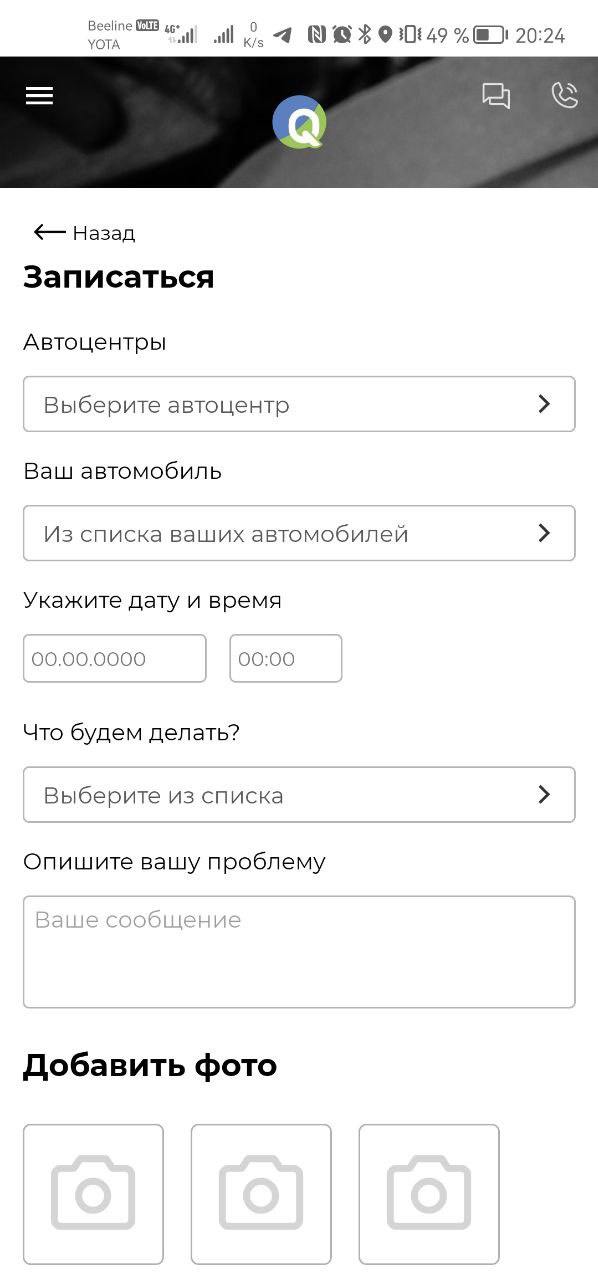Tap the battery indicator in status bar
The width and height of the screenshot is (598, 1280).
pyautogui.click(x=489, y=35)
